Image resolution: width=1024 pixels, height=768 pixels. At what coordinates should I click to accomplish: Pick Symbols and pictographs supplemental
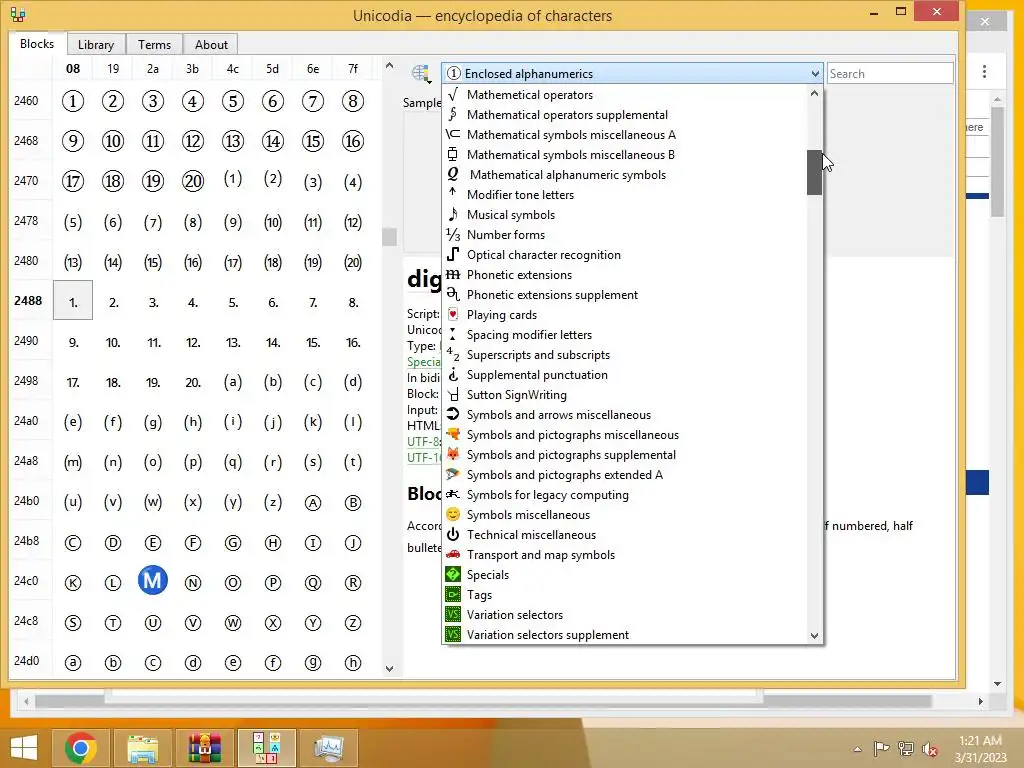(x=625, y=455)
